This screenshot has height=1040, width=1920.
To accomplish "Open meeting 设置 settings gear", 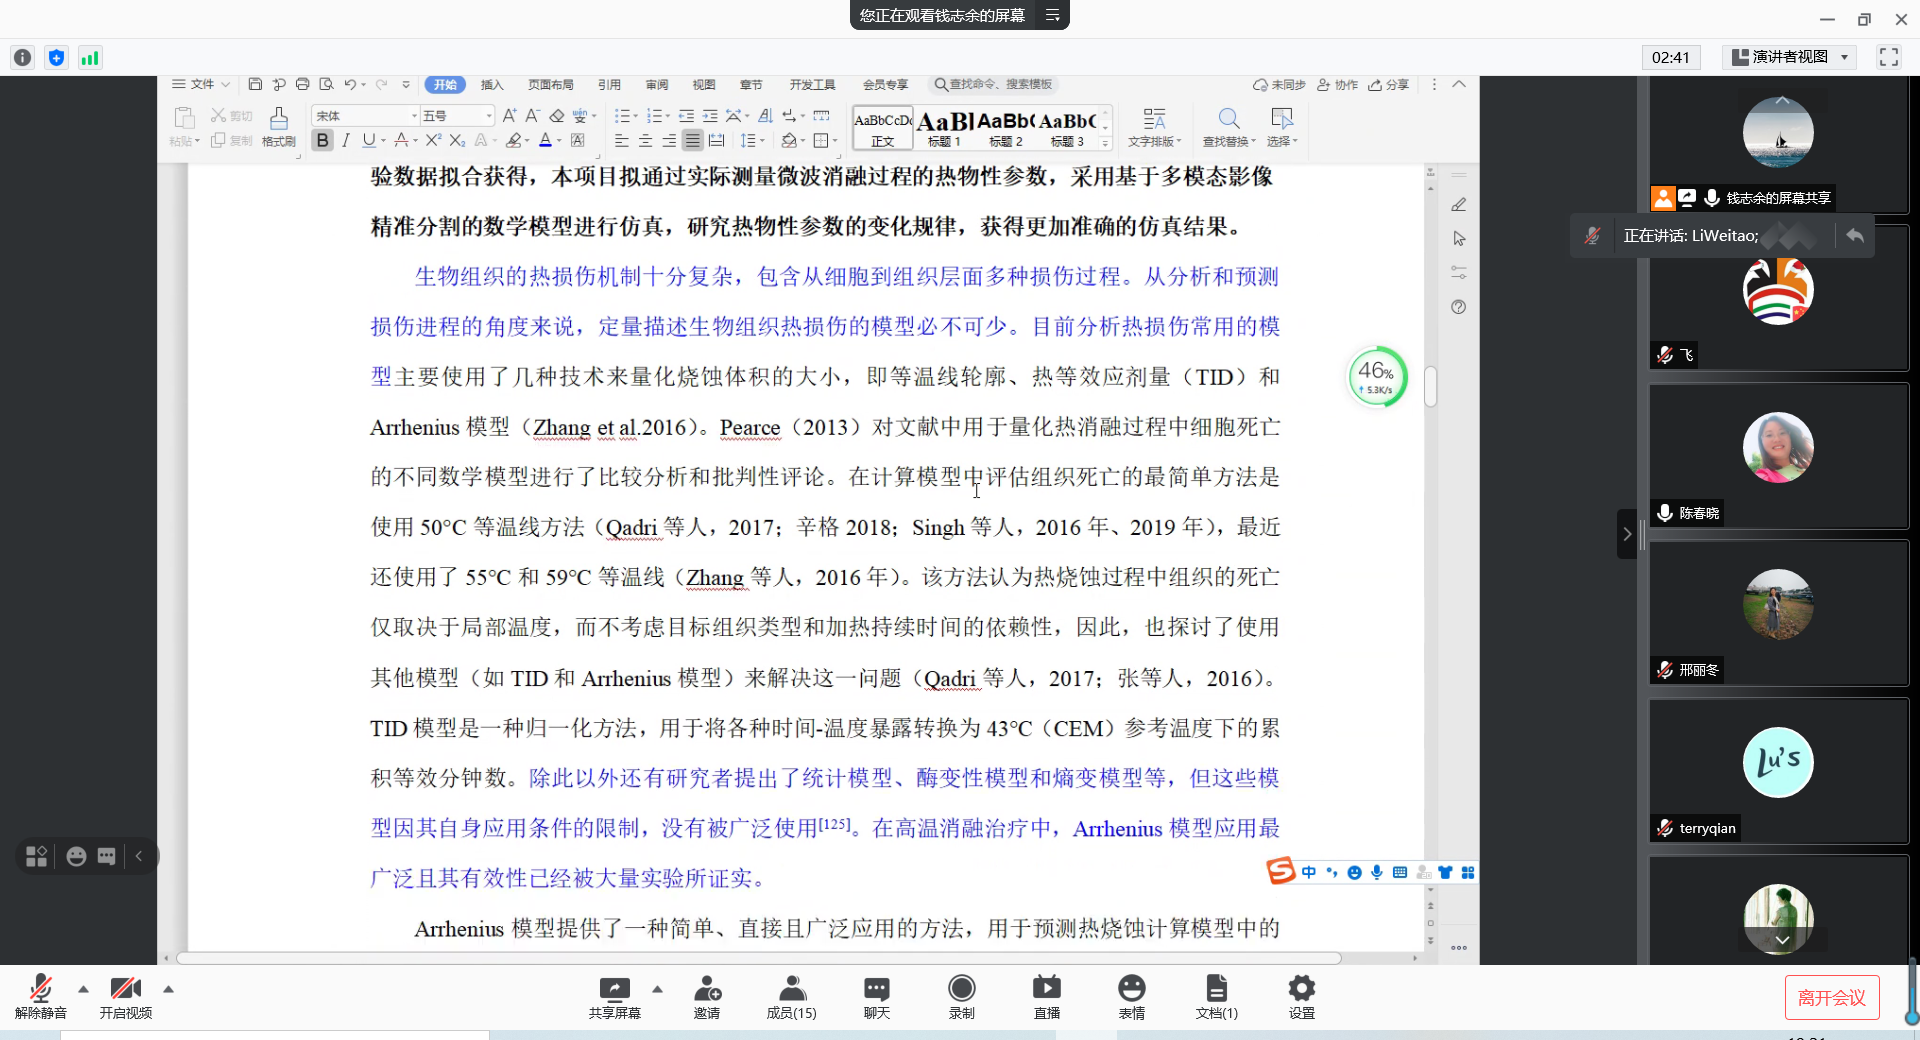I will (1301, 995).
